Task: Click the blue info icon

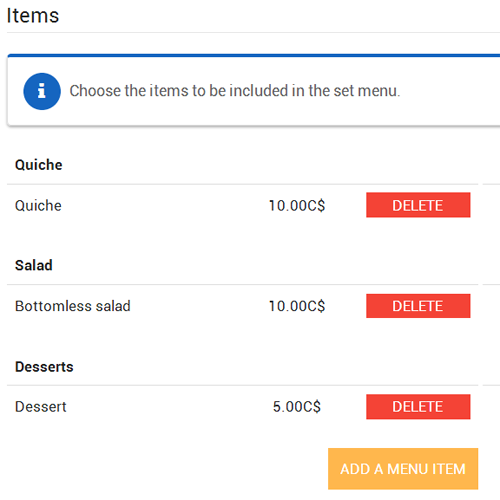Action: 42,91
